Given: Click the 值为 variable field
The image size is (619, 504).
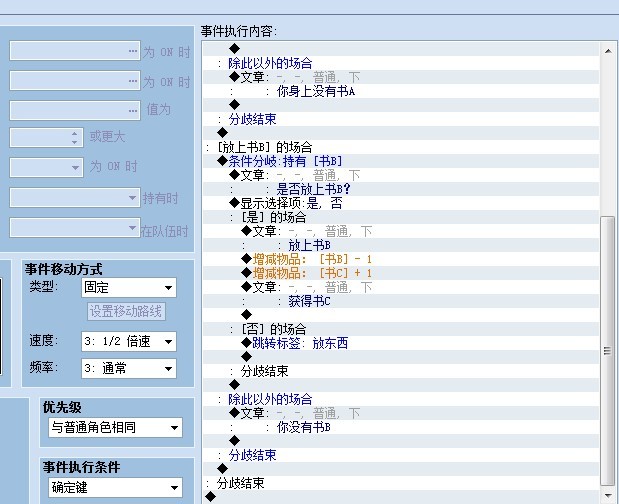Looking at the screenshot, I should click(75, 111).
